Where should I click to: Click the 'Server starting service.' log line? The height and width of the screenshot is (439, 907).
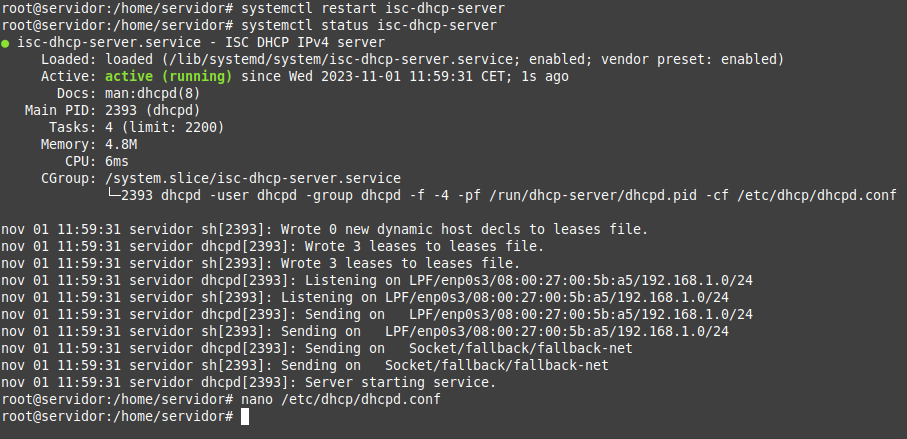coord(249,382)
